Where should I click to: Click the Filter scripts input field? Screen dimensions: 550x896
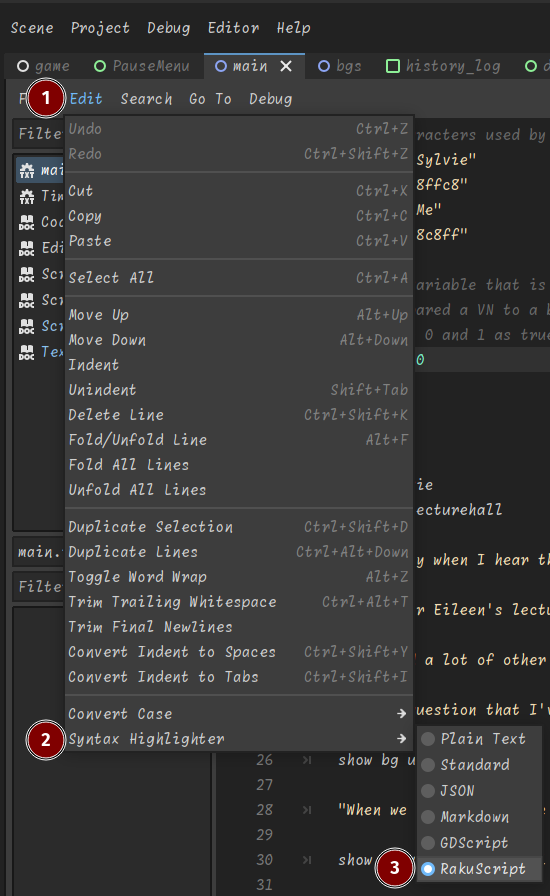(x=39, y=134)
